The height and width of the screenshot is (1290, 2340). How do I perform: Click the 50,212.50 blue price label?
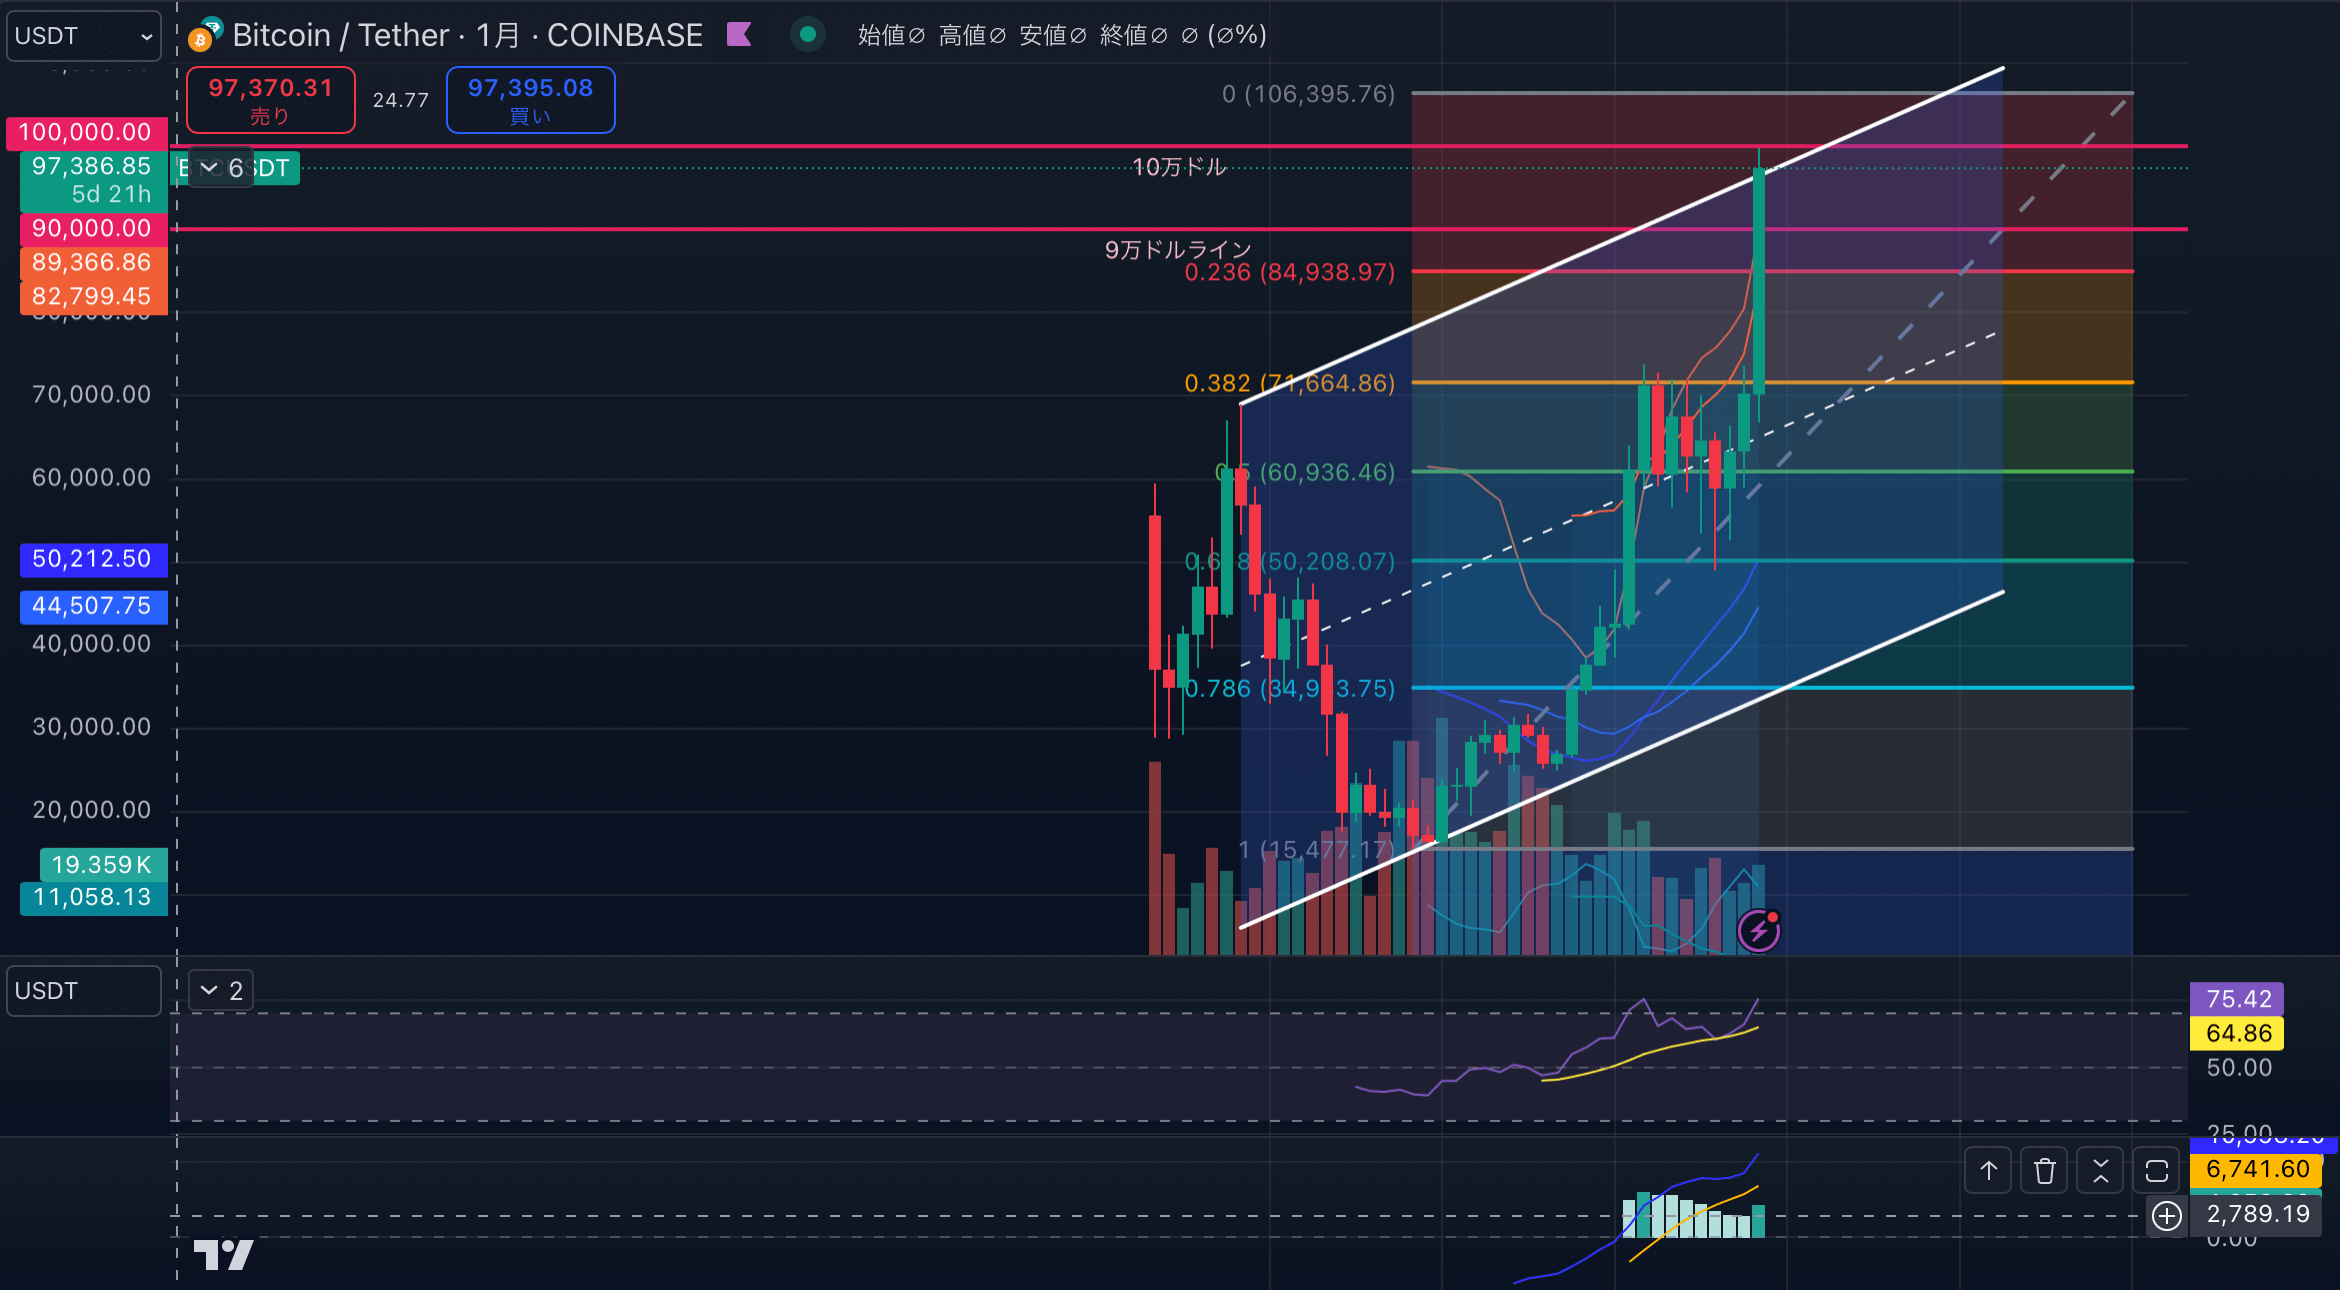point(92,559)
